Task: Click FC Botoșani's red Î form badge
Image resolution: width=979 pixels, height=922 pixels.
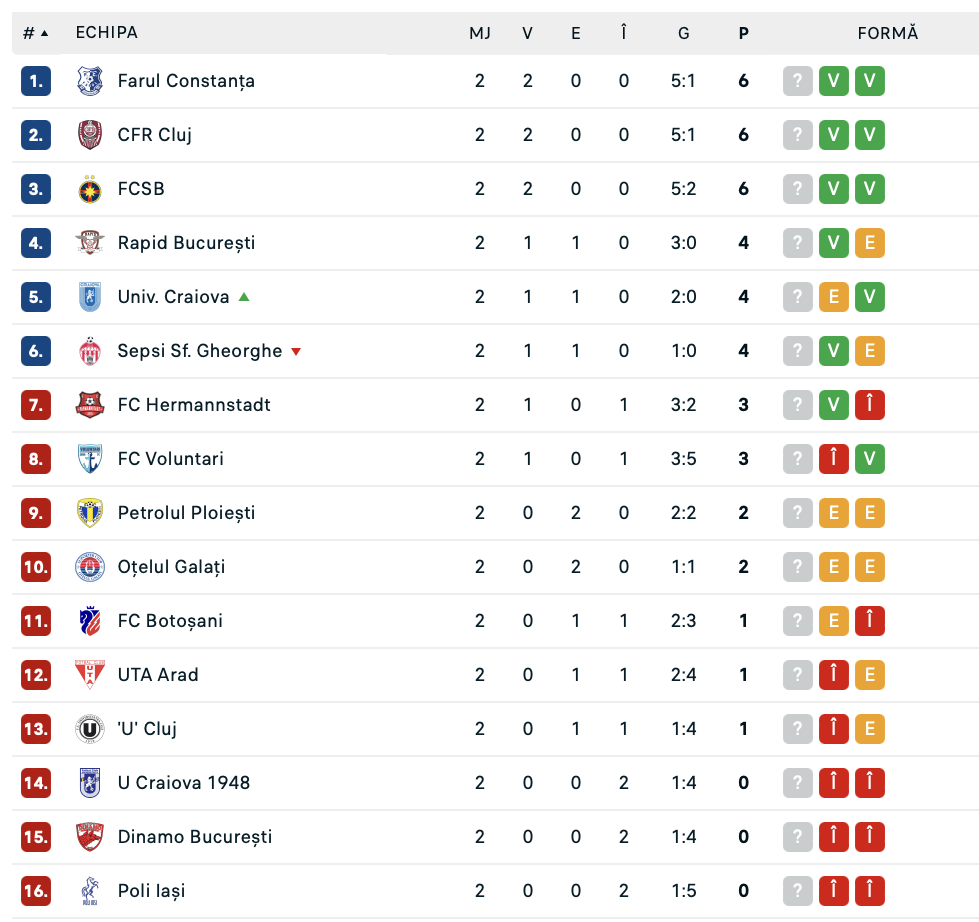Action: pyautogui.click(x=869, y=621)
